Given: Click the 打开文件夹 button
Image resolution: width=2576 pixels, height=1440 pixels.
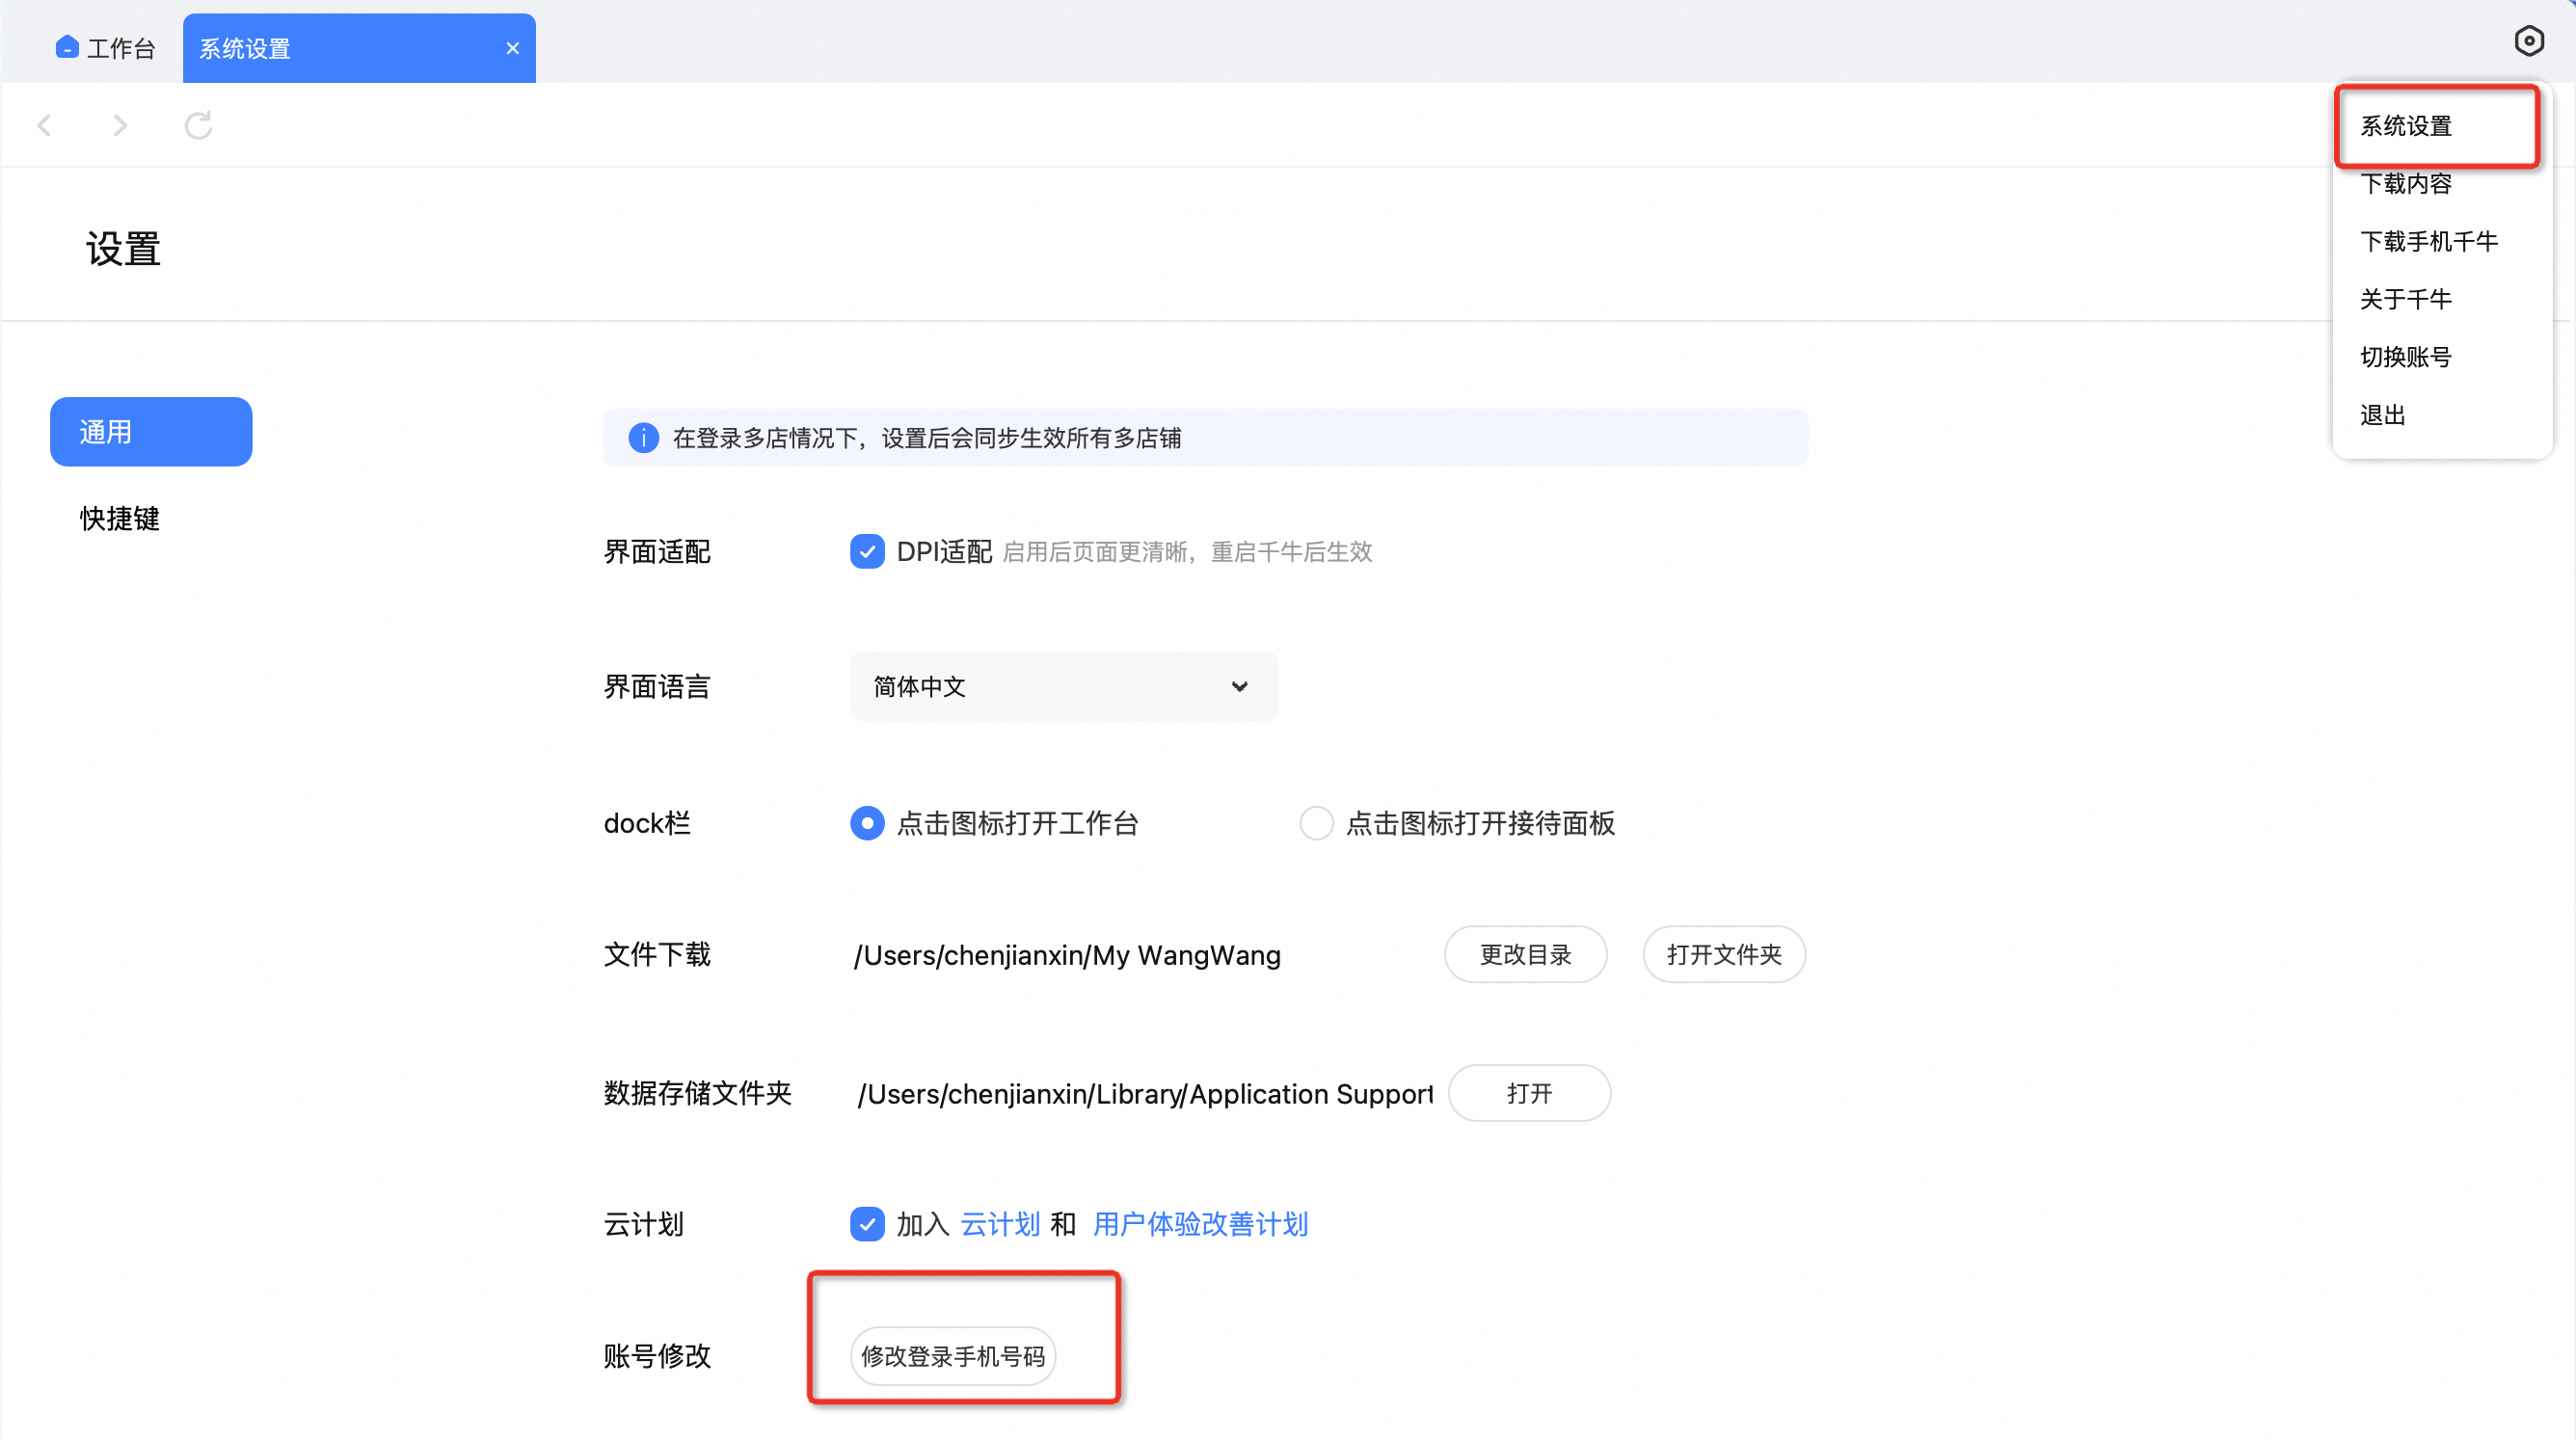Looking at the screenshot, I should (1724, 954).
